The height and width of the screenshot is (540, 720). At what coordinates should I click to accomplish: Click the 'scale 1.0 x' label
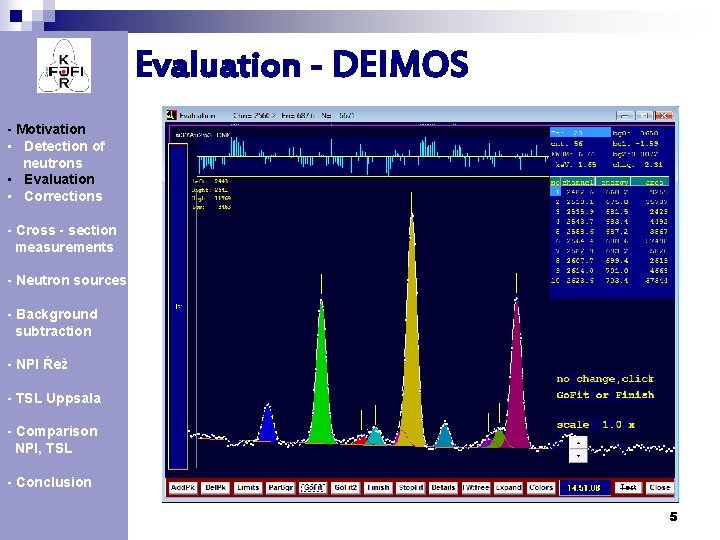coord(596,425)
